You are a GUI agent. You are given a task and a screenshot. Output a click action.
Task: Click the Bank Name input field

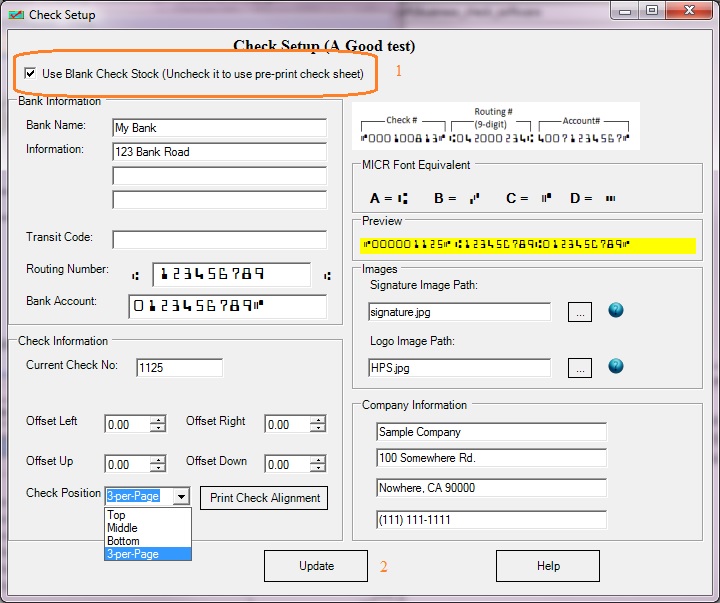tap(219, 128)
